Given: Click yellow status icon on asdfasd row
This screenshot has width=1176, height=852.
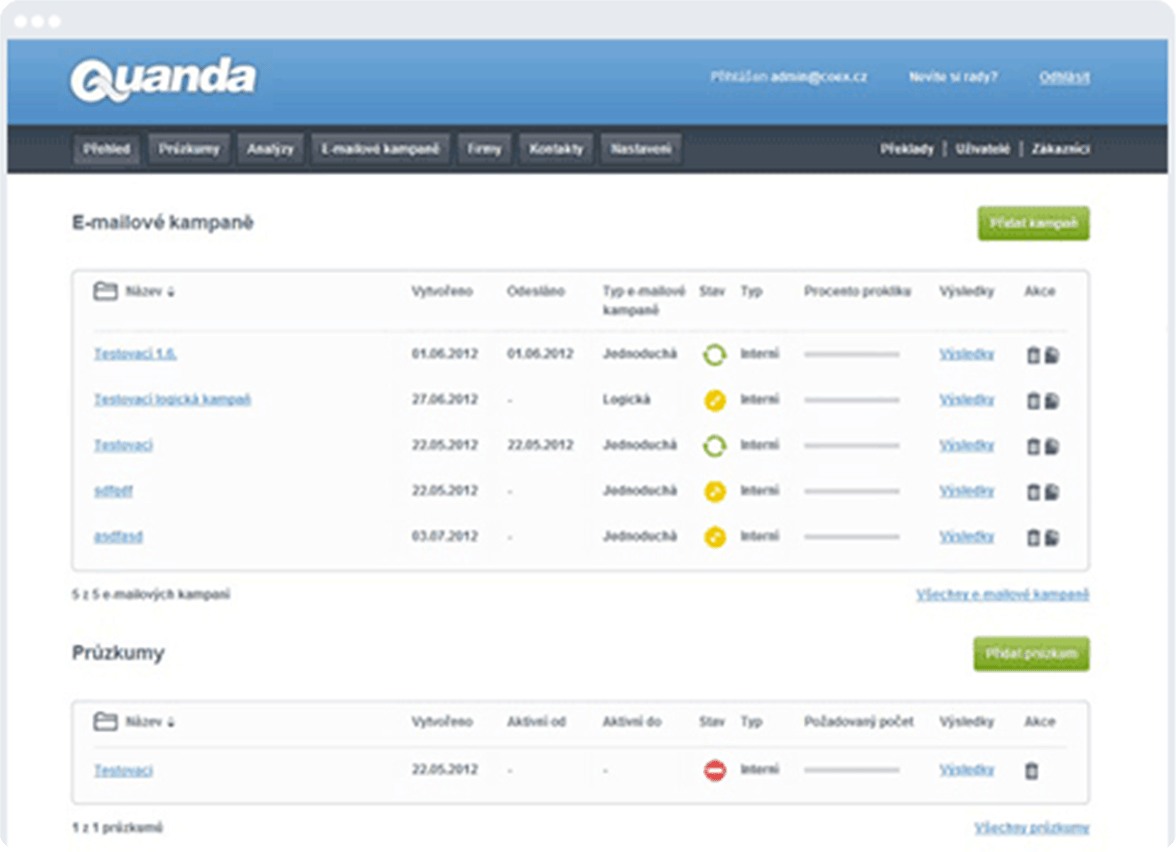Looking at the screenshot, I should click(x=714, y=537).
